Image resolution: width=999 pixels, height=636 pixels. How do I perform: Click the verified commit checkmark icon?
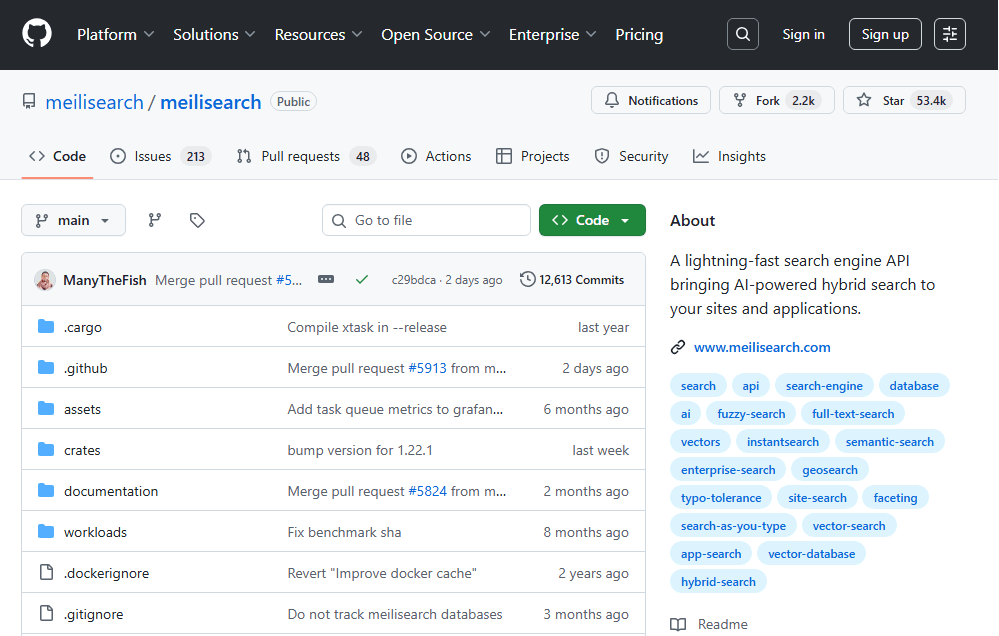click(362, 280)
